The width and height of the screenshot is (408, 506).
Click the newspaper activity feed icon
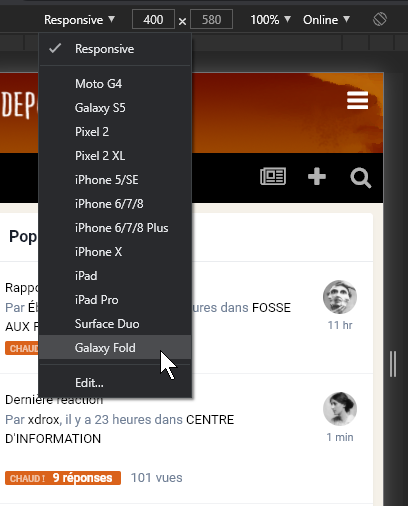(x=273, y=176)
